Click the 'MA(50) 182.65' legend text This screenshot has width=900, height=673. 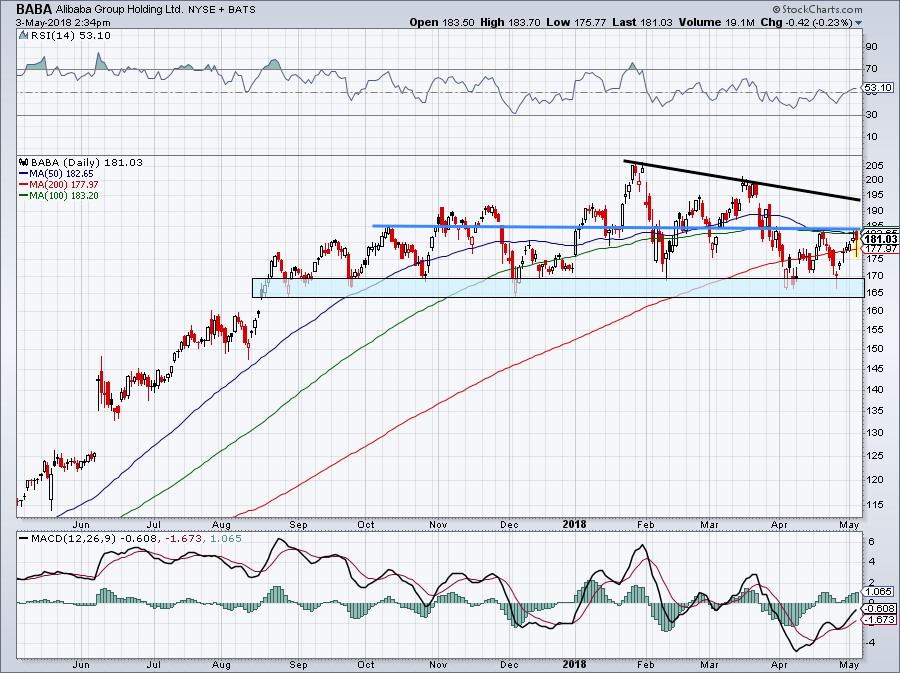61,173
